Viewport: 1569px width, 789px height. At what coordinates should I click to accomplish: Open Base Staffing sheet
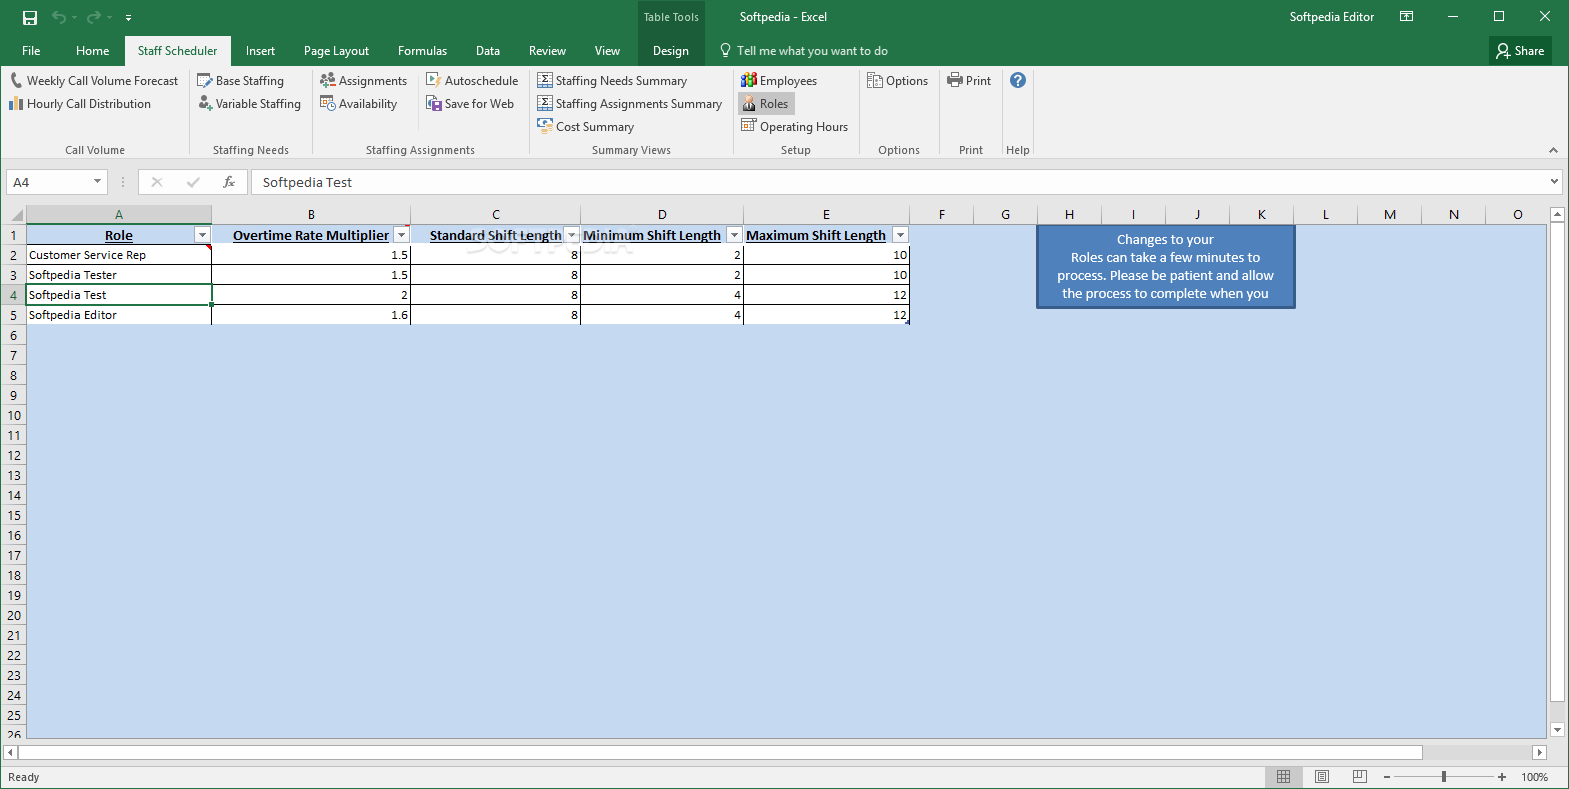click(x=240, y=80)
